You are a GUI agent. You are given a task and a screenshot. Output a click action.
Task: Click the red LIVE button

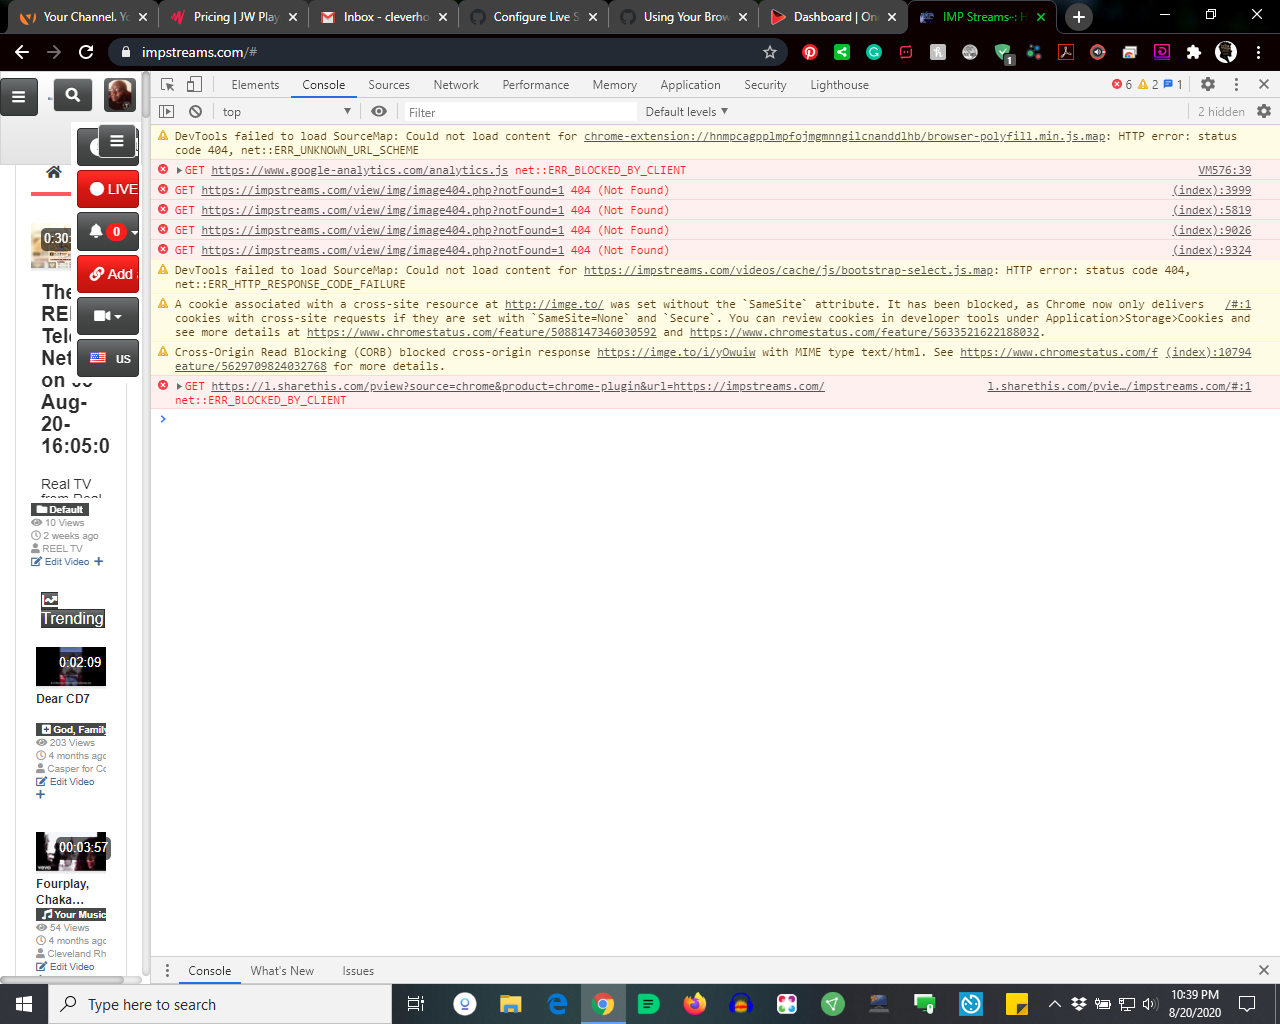pyautogui.click(x=108, y=188)
